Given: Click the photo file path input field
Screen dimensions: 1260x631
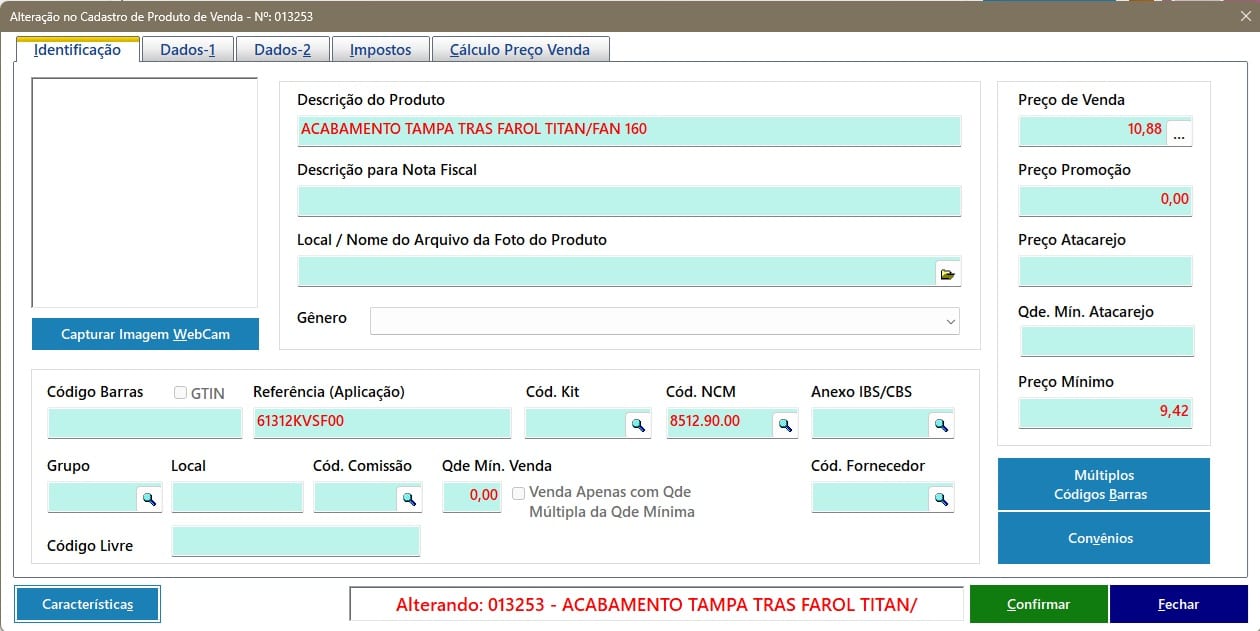Looking at the screenshot, I should pyautogui.click(x=616, y=271).
